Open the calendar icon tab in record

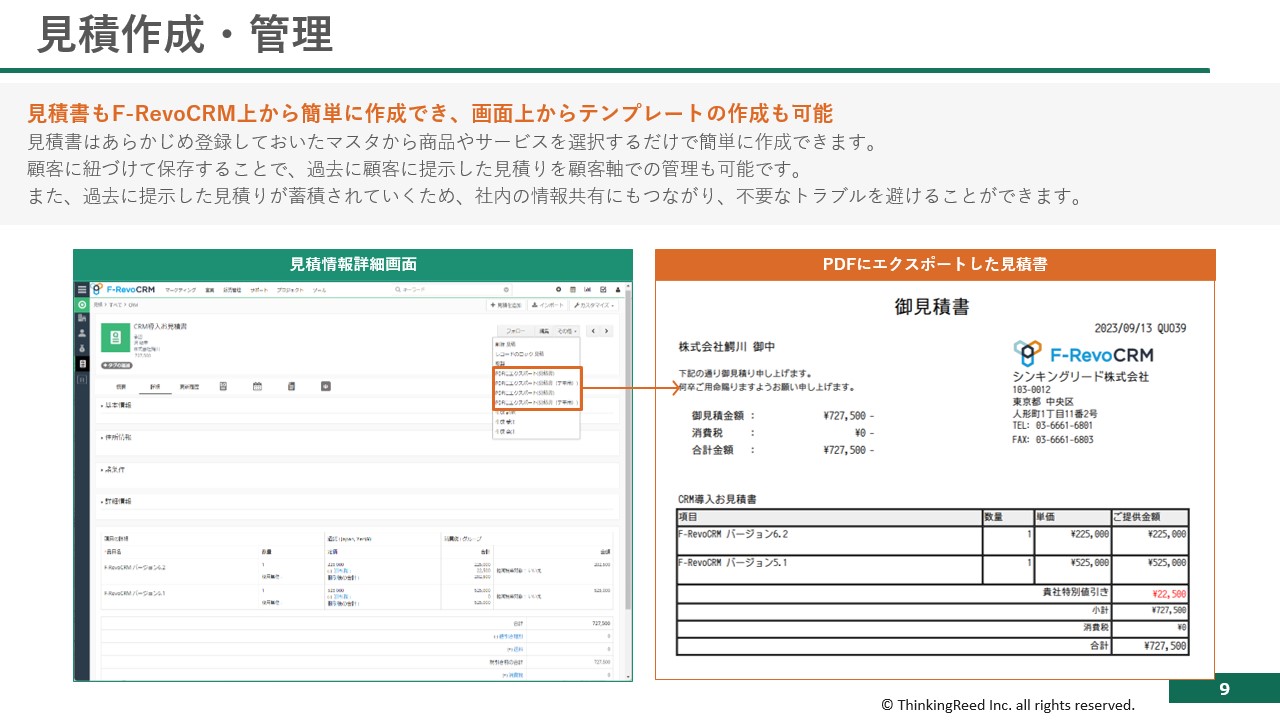257,386
